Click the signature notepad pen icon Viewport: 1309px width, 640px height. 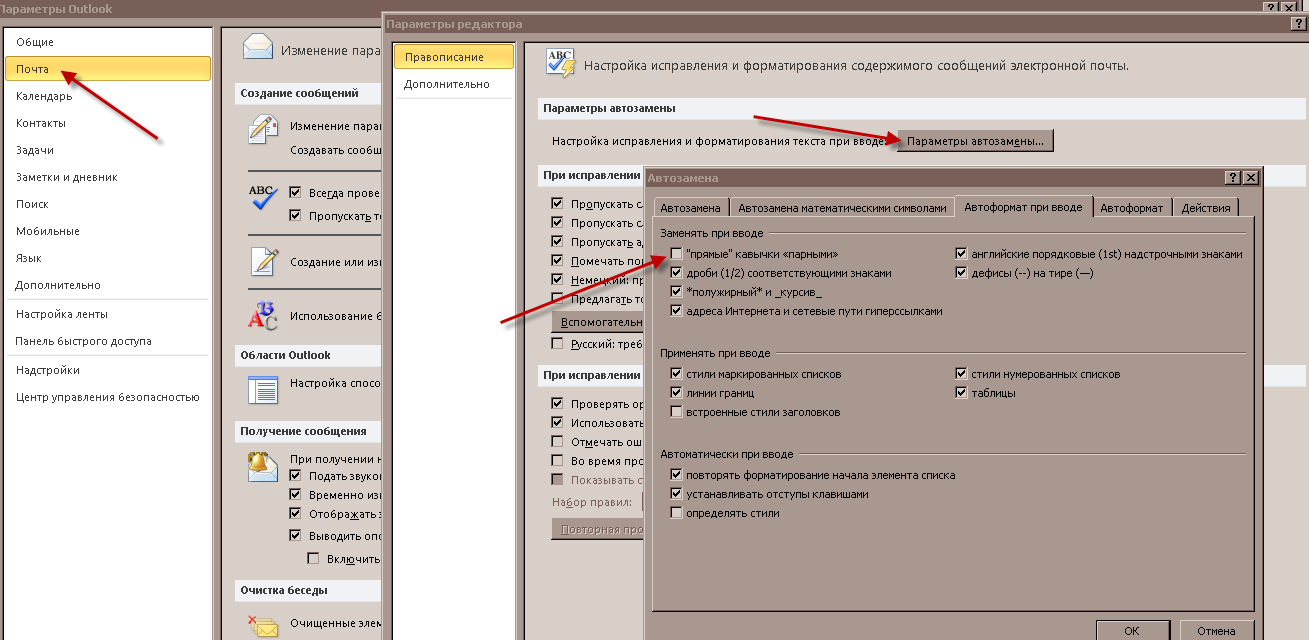263,261
